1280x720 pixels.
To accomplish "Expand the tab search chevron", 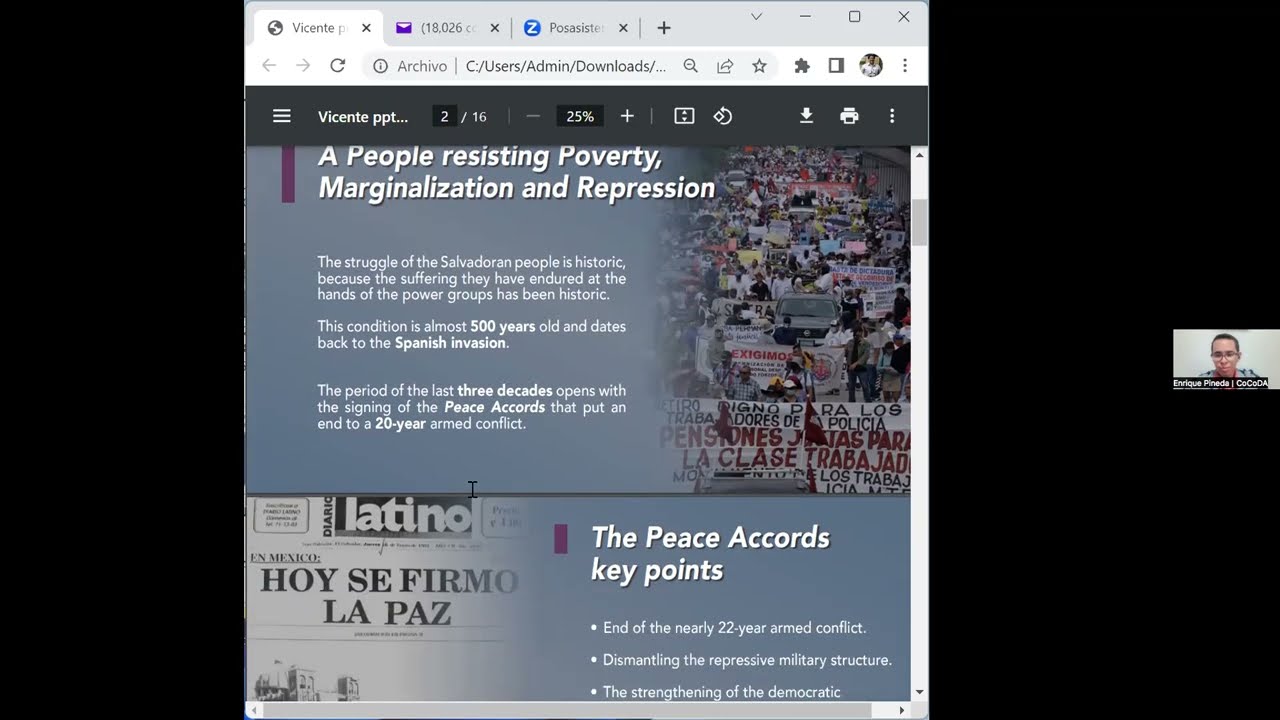I will 756,16.
